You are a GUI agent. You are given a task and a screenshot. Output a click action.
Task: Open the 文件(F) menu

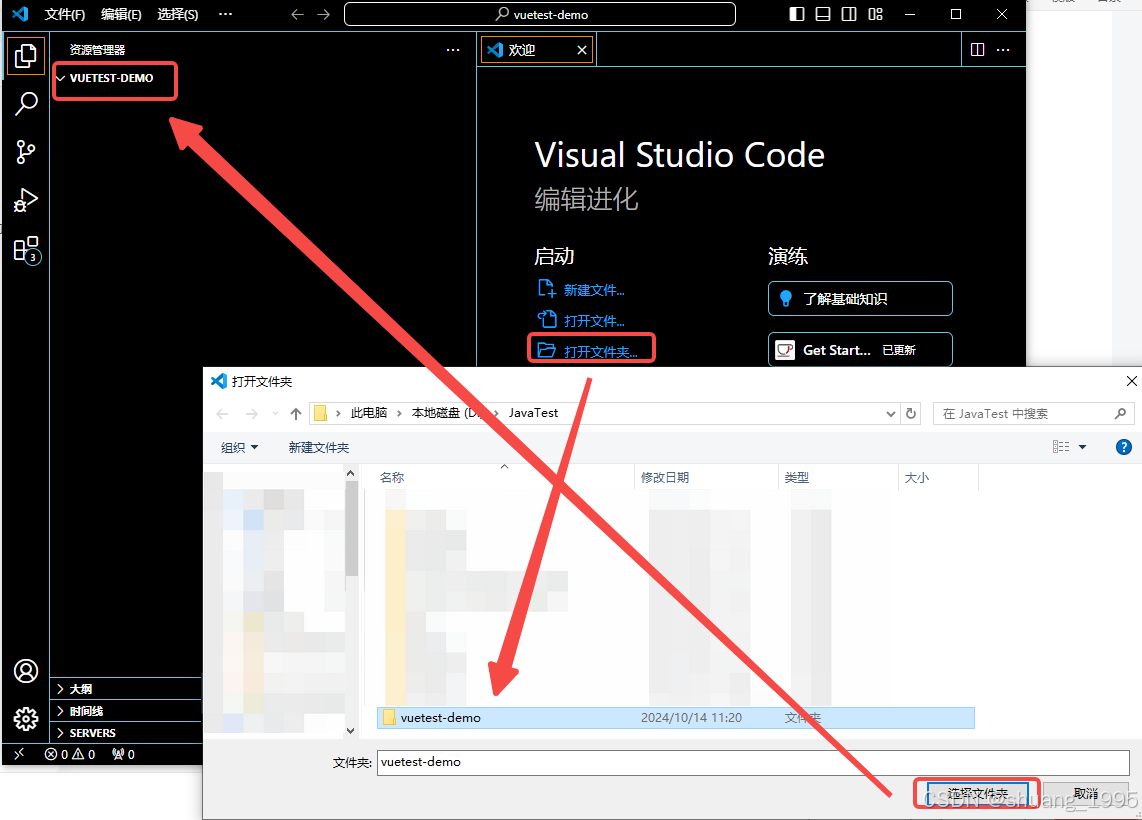click(x=65, y=15)
